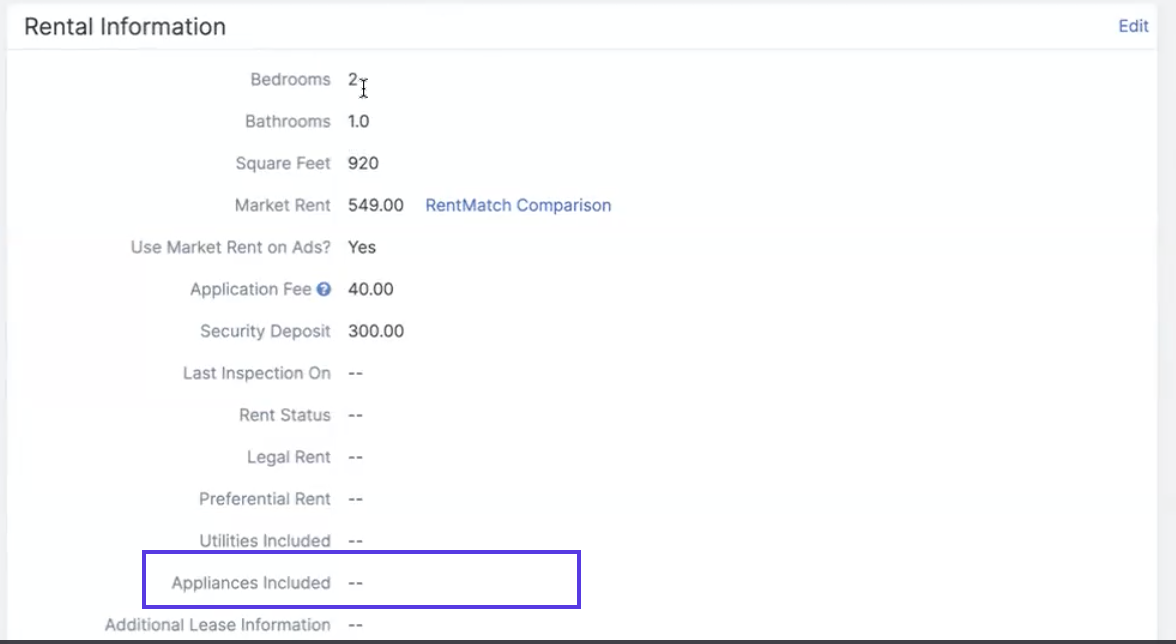Click the Application Fee amount 40.00

click(x=370, y=289)
